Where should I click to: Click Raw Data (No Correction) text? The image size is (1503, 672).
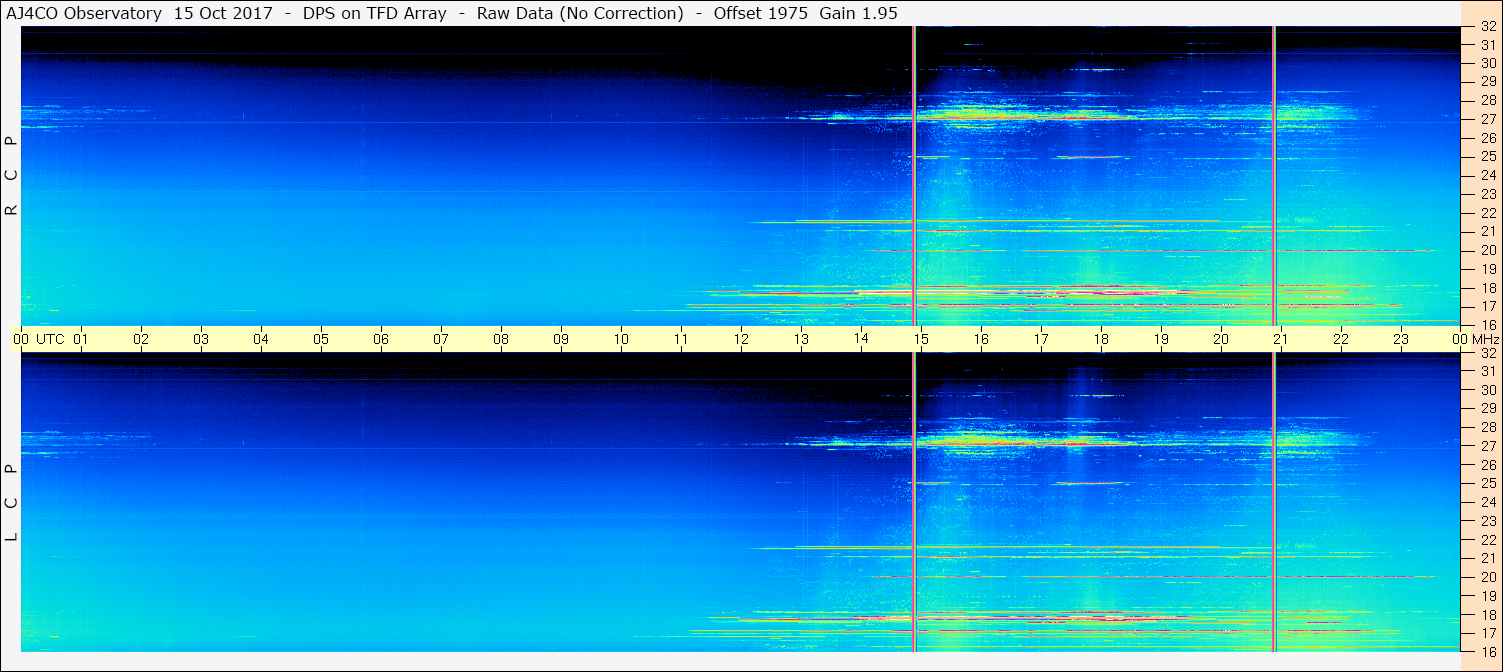[580, 14]
